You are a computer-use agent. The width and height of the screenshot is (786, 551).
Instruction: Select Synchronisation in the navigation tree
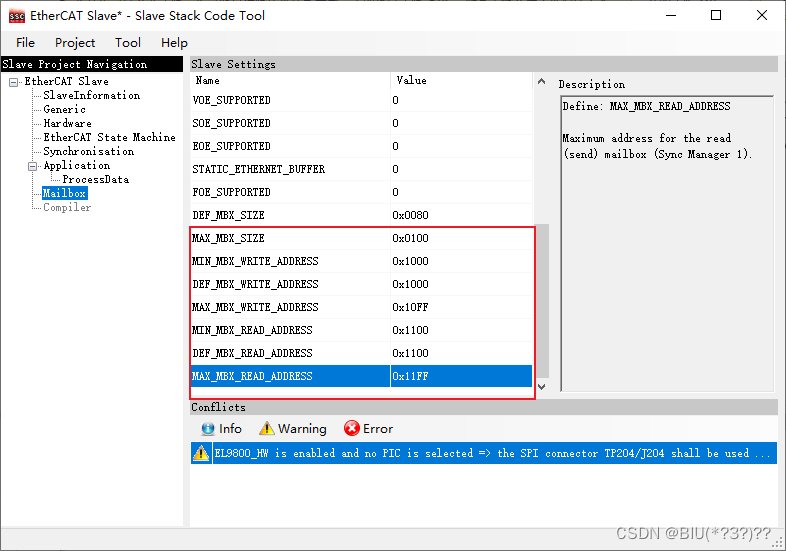[89, 151]
